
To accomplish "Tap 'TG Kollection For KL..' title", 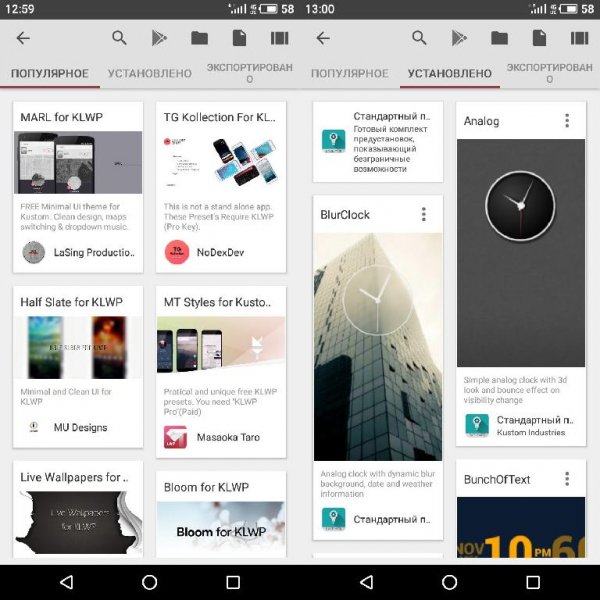I will [220, 117].
